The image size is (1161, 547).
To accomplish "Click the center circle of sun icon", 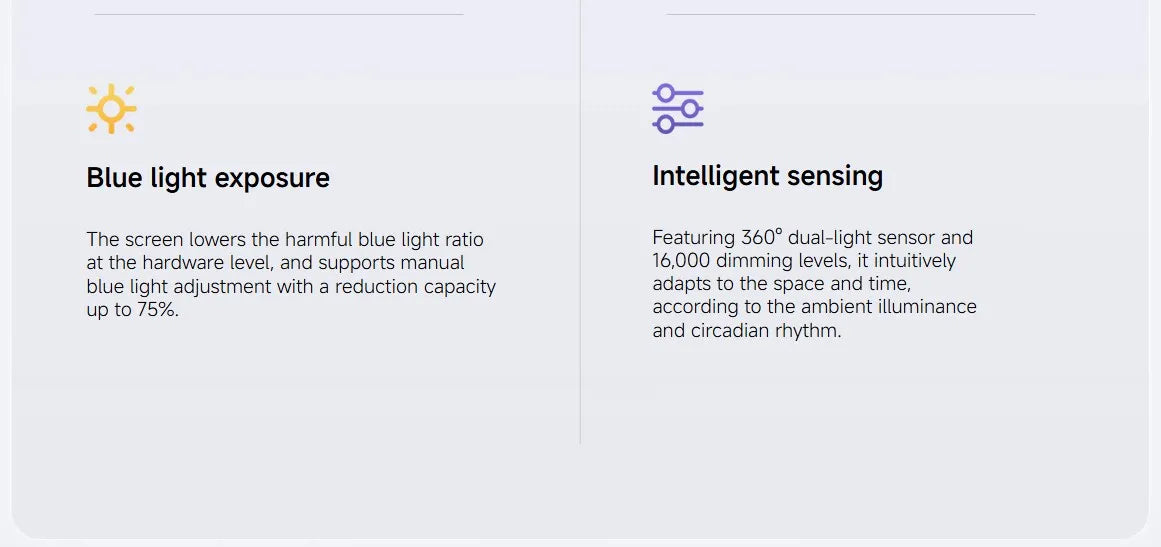I will pyautogui.click(x=111, y=109).
